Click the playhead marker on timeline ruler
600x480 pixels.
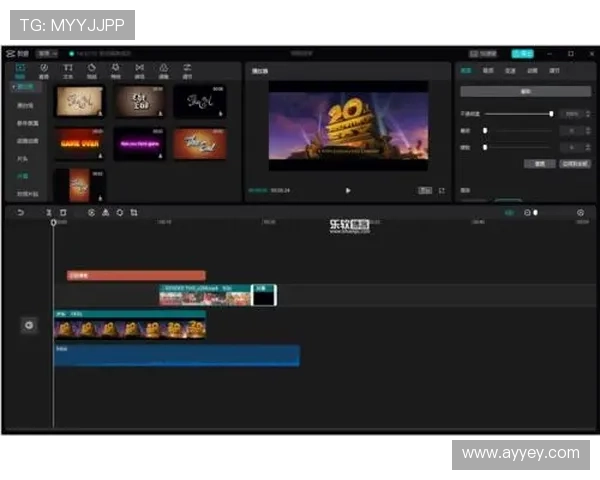coord(54,223)
